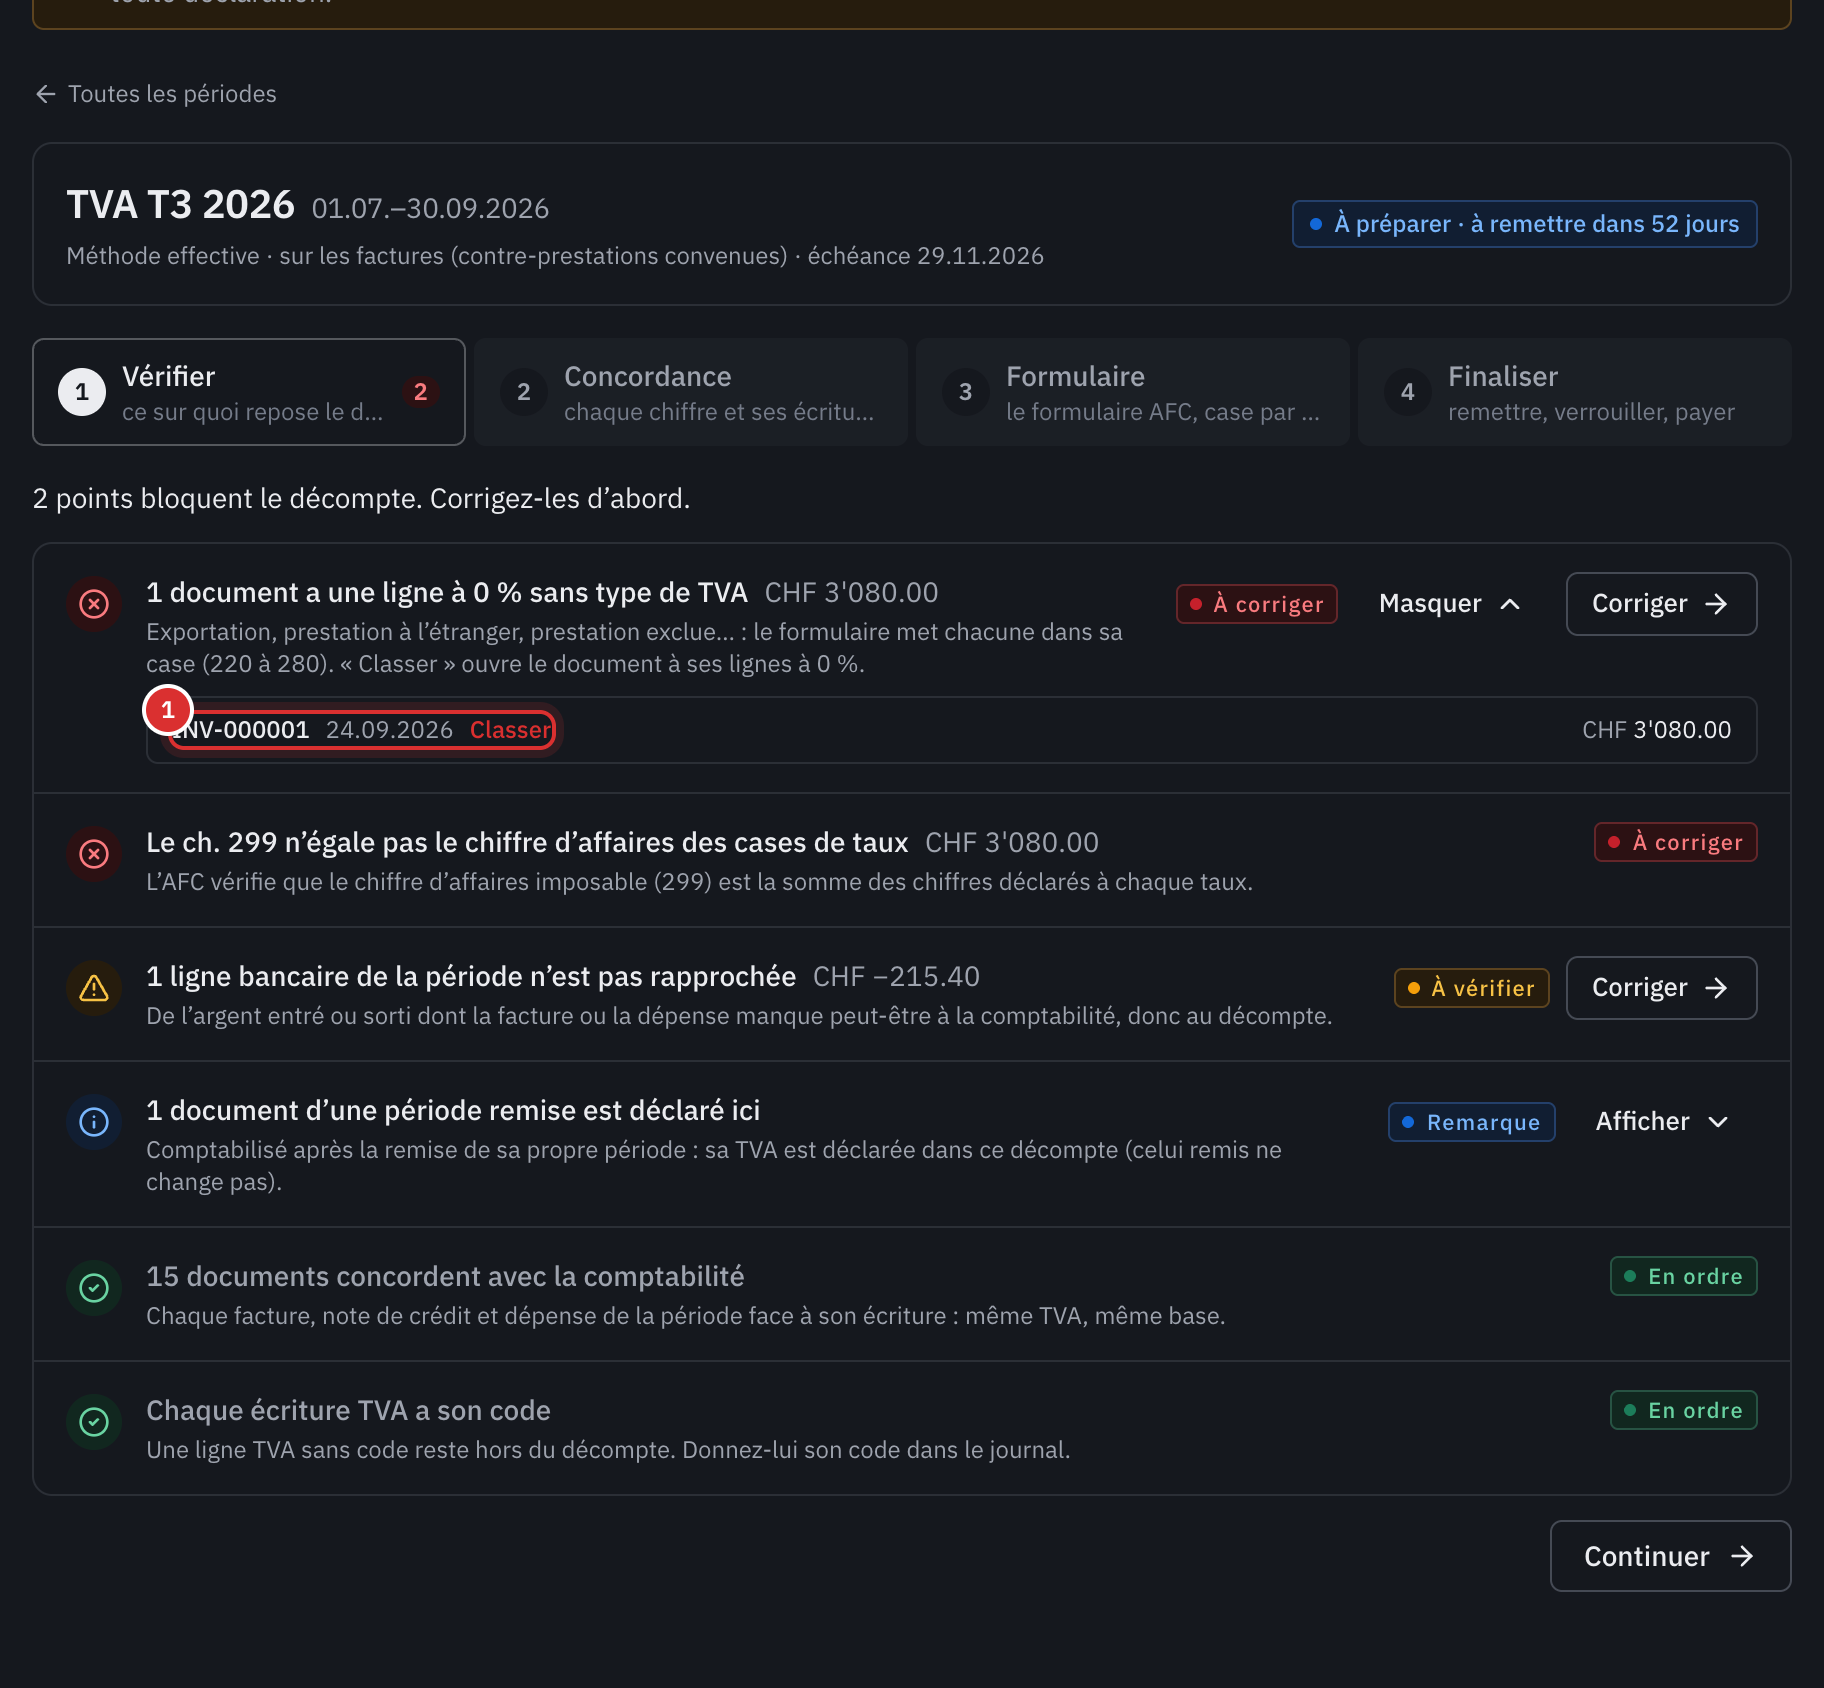Click the red badge showing 2 blocking points
The image size is (1824, 1688).
coord(421,392)
